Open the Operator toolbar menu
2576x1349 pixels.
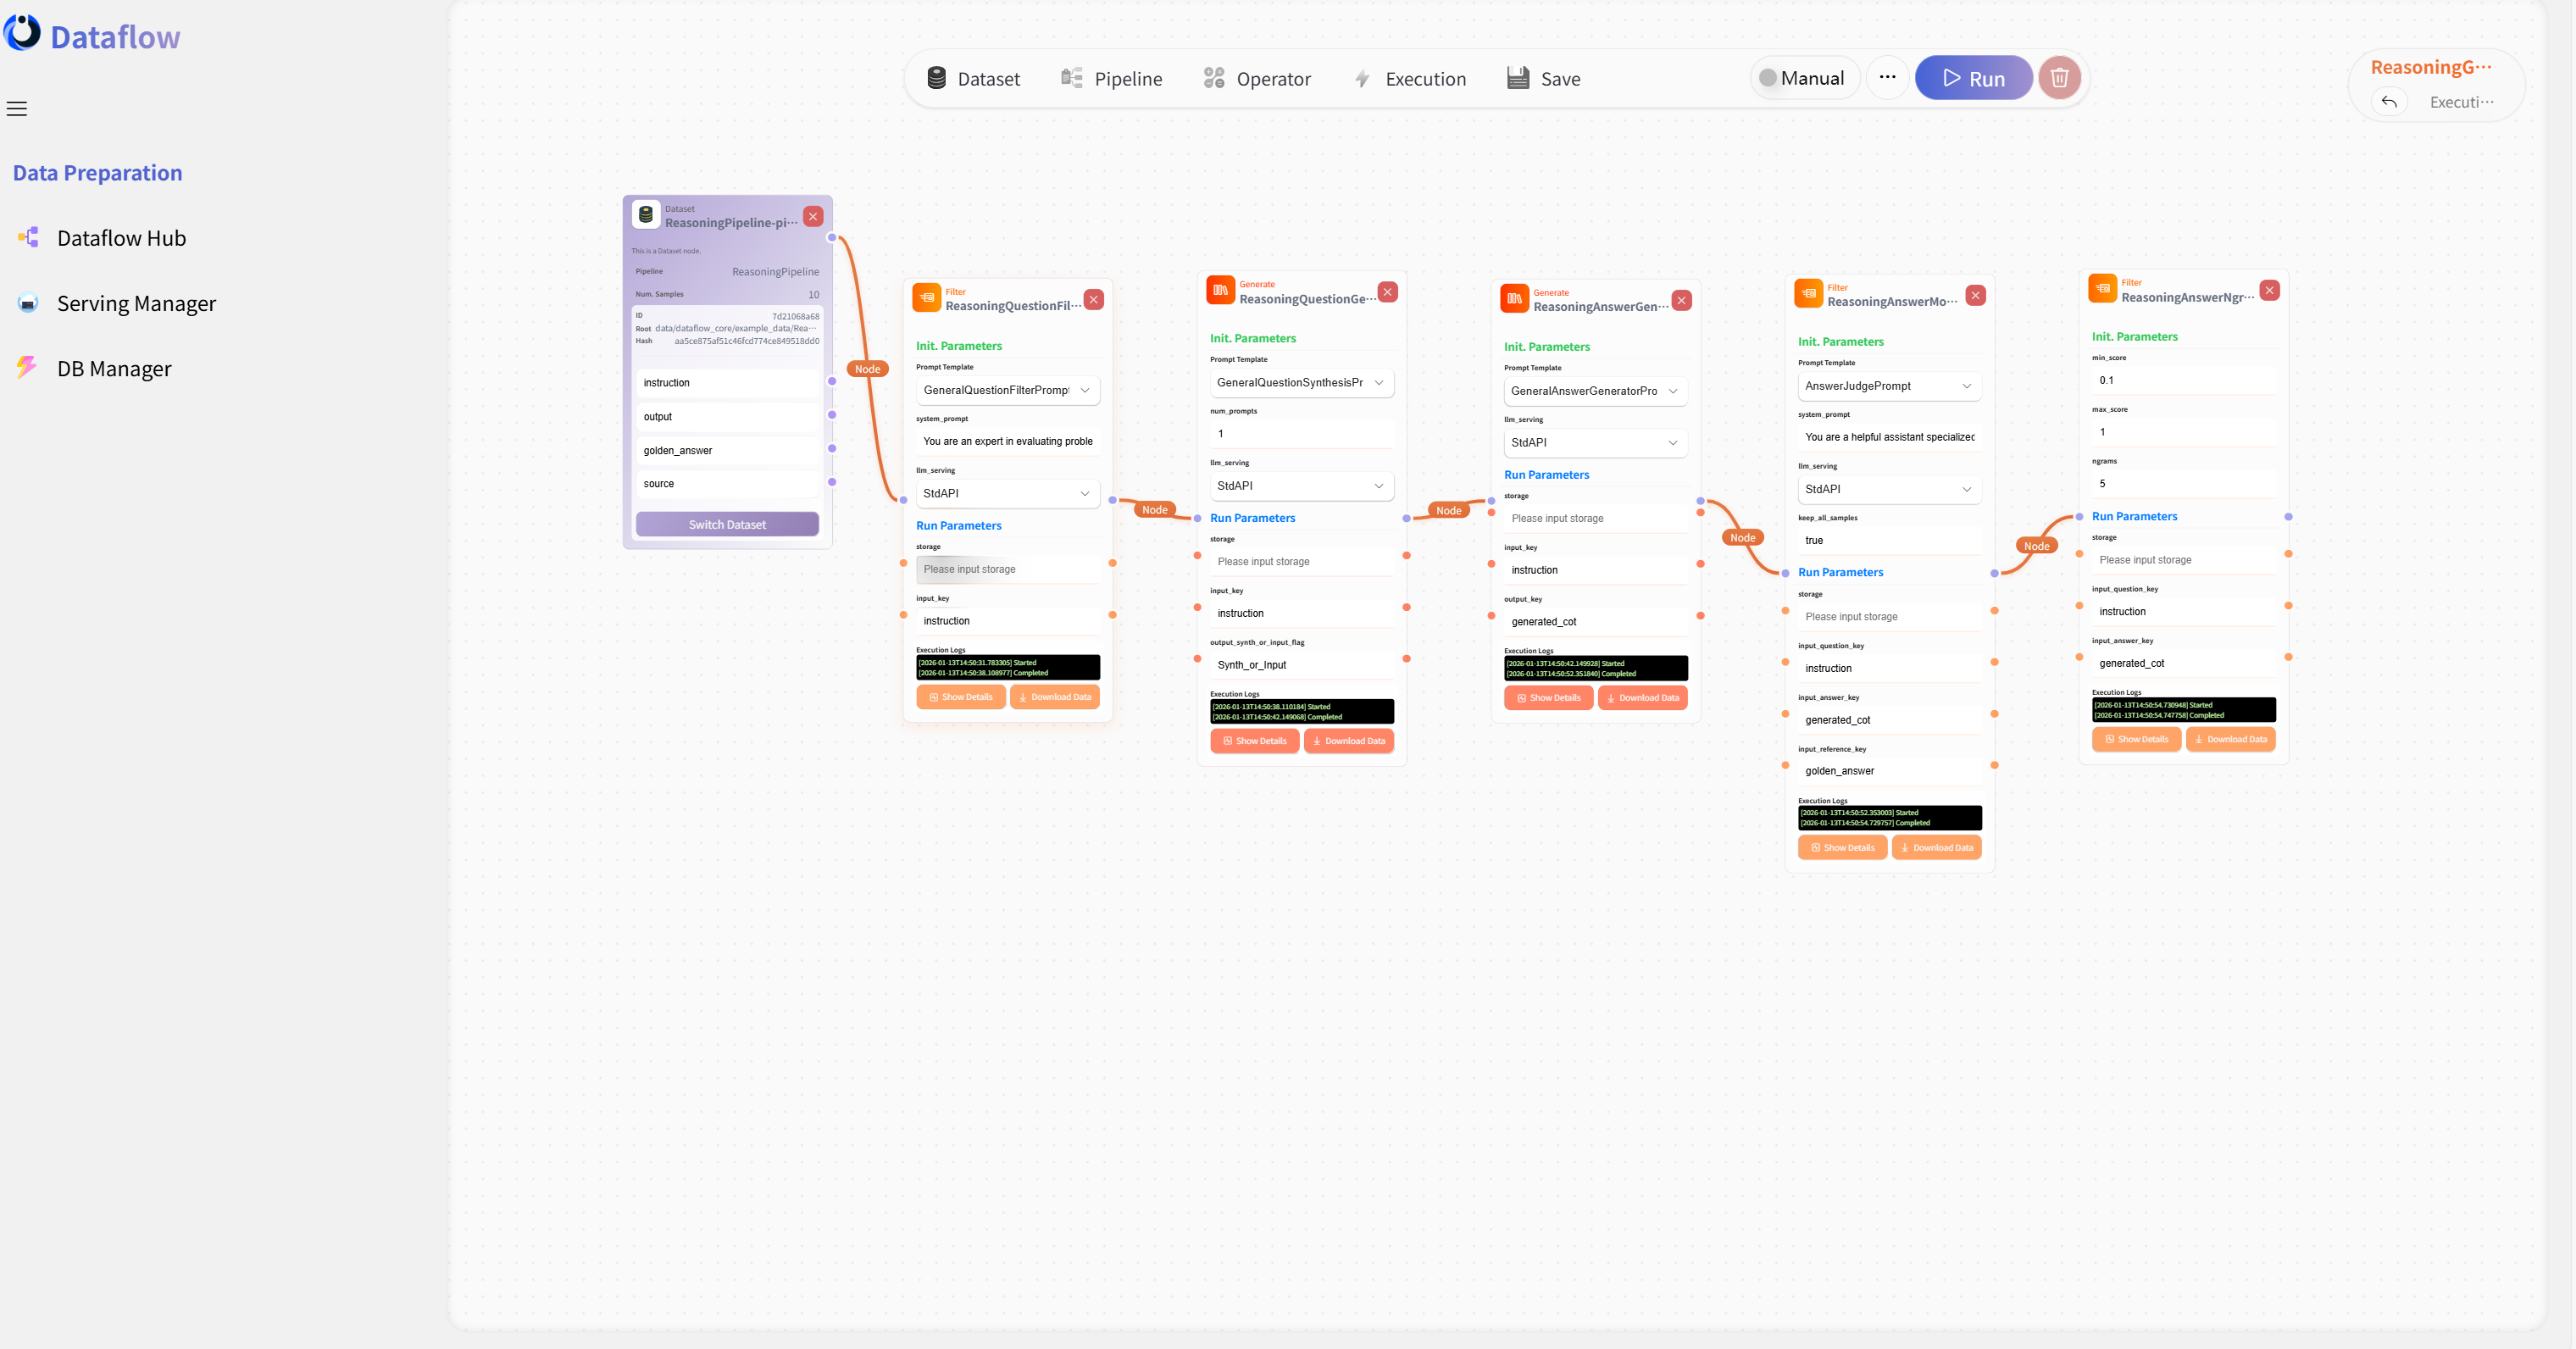coord(1256,79)
